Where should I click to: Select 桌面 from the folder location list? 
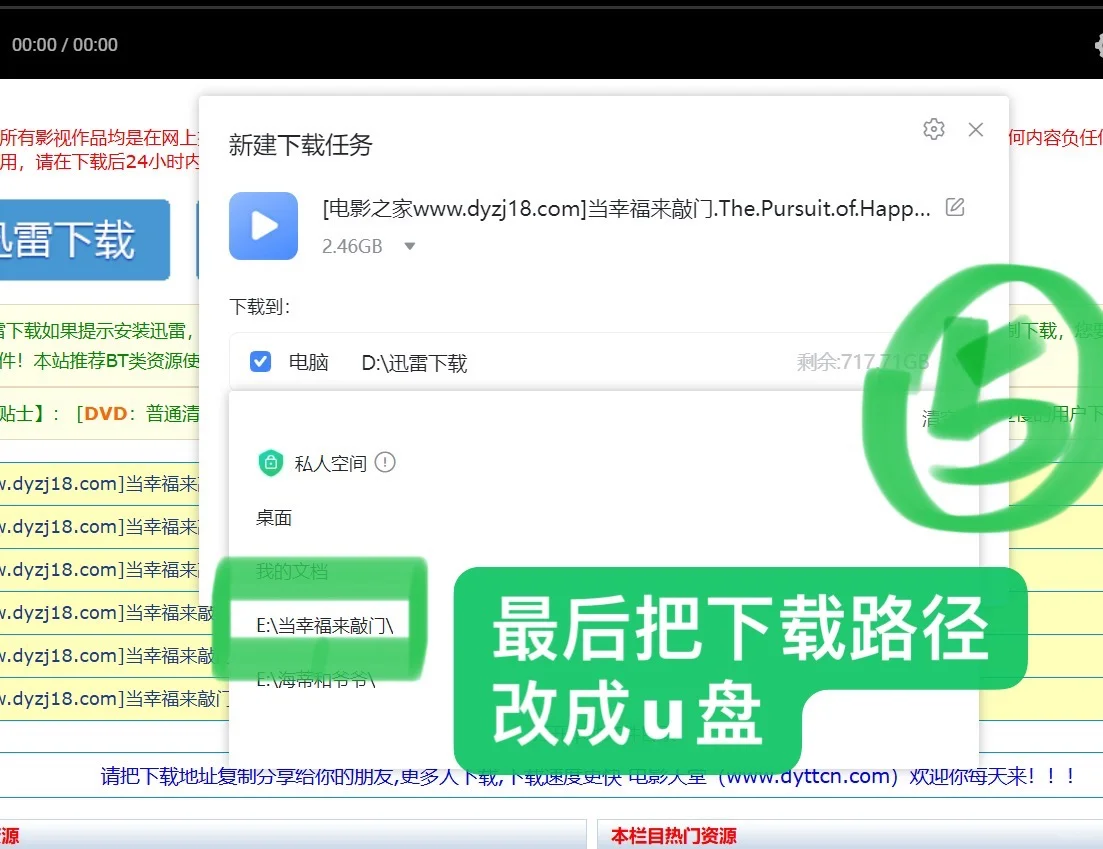(x=272, y=517)
